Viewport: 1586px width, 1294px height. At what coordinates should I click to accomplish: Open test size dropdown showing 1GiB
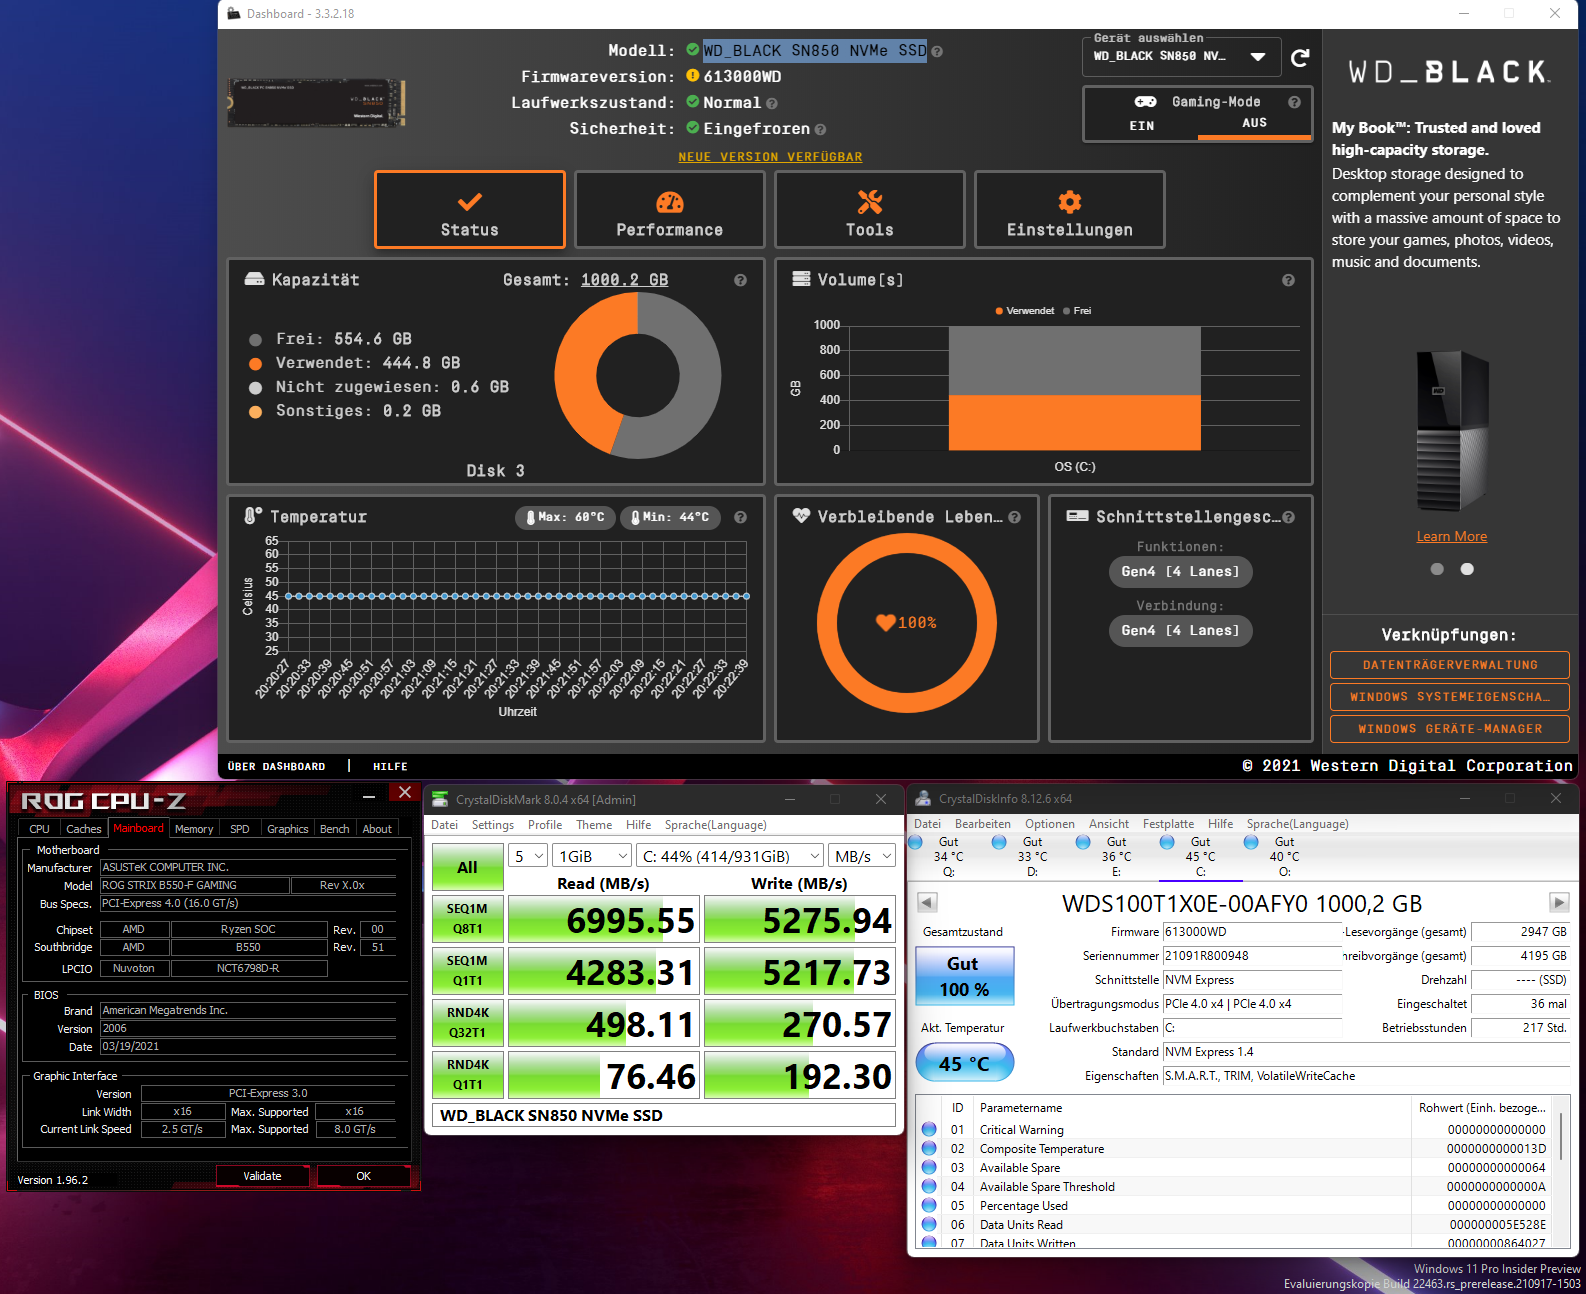tap(593, 856)
